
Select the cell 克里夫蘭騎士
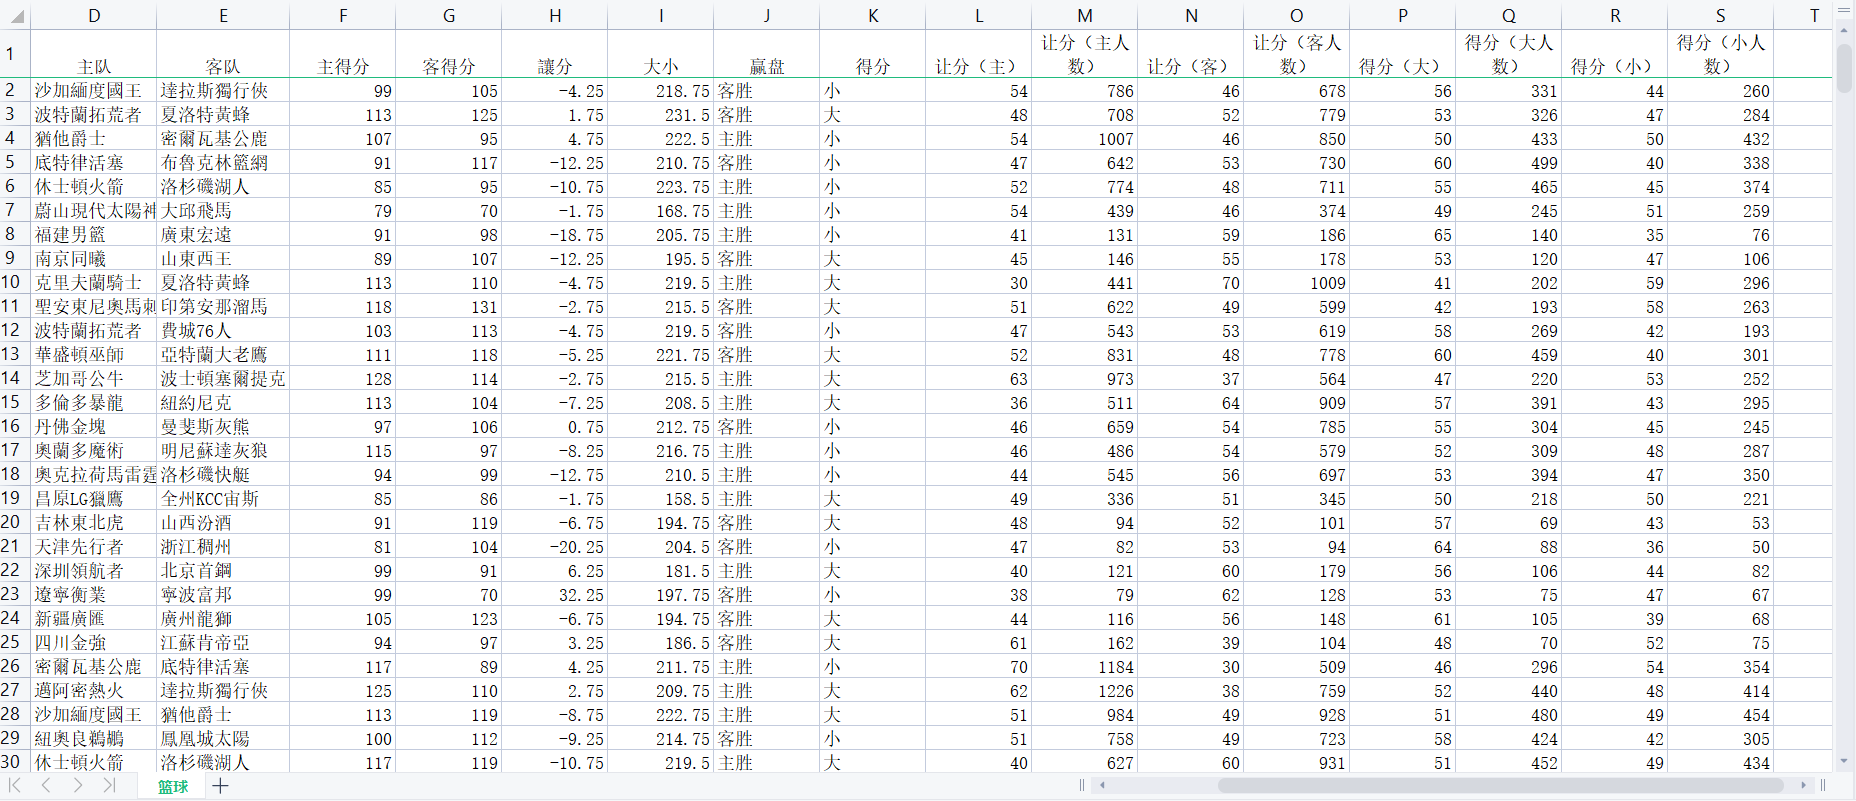[94, 282]
